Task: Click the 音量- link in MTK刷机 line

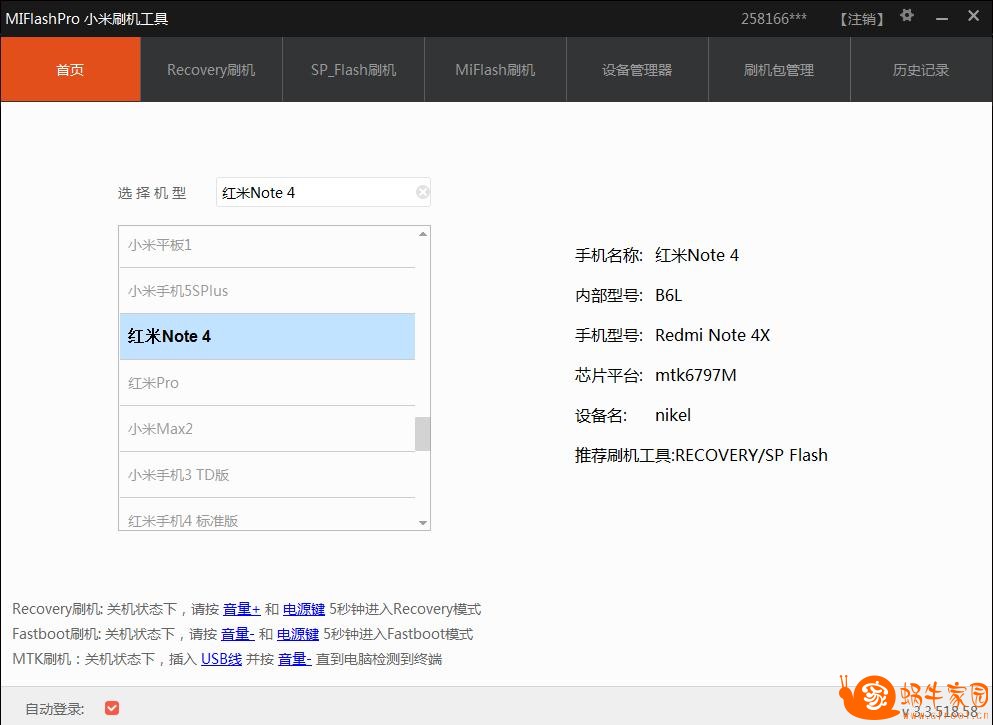Action: [294, 659]
